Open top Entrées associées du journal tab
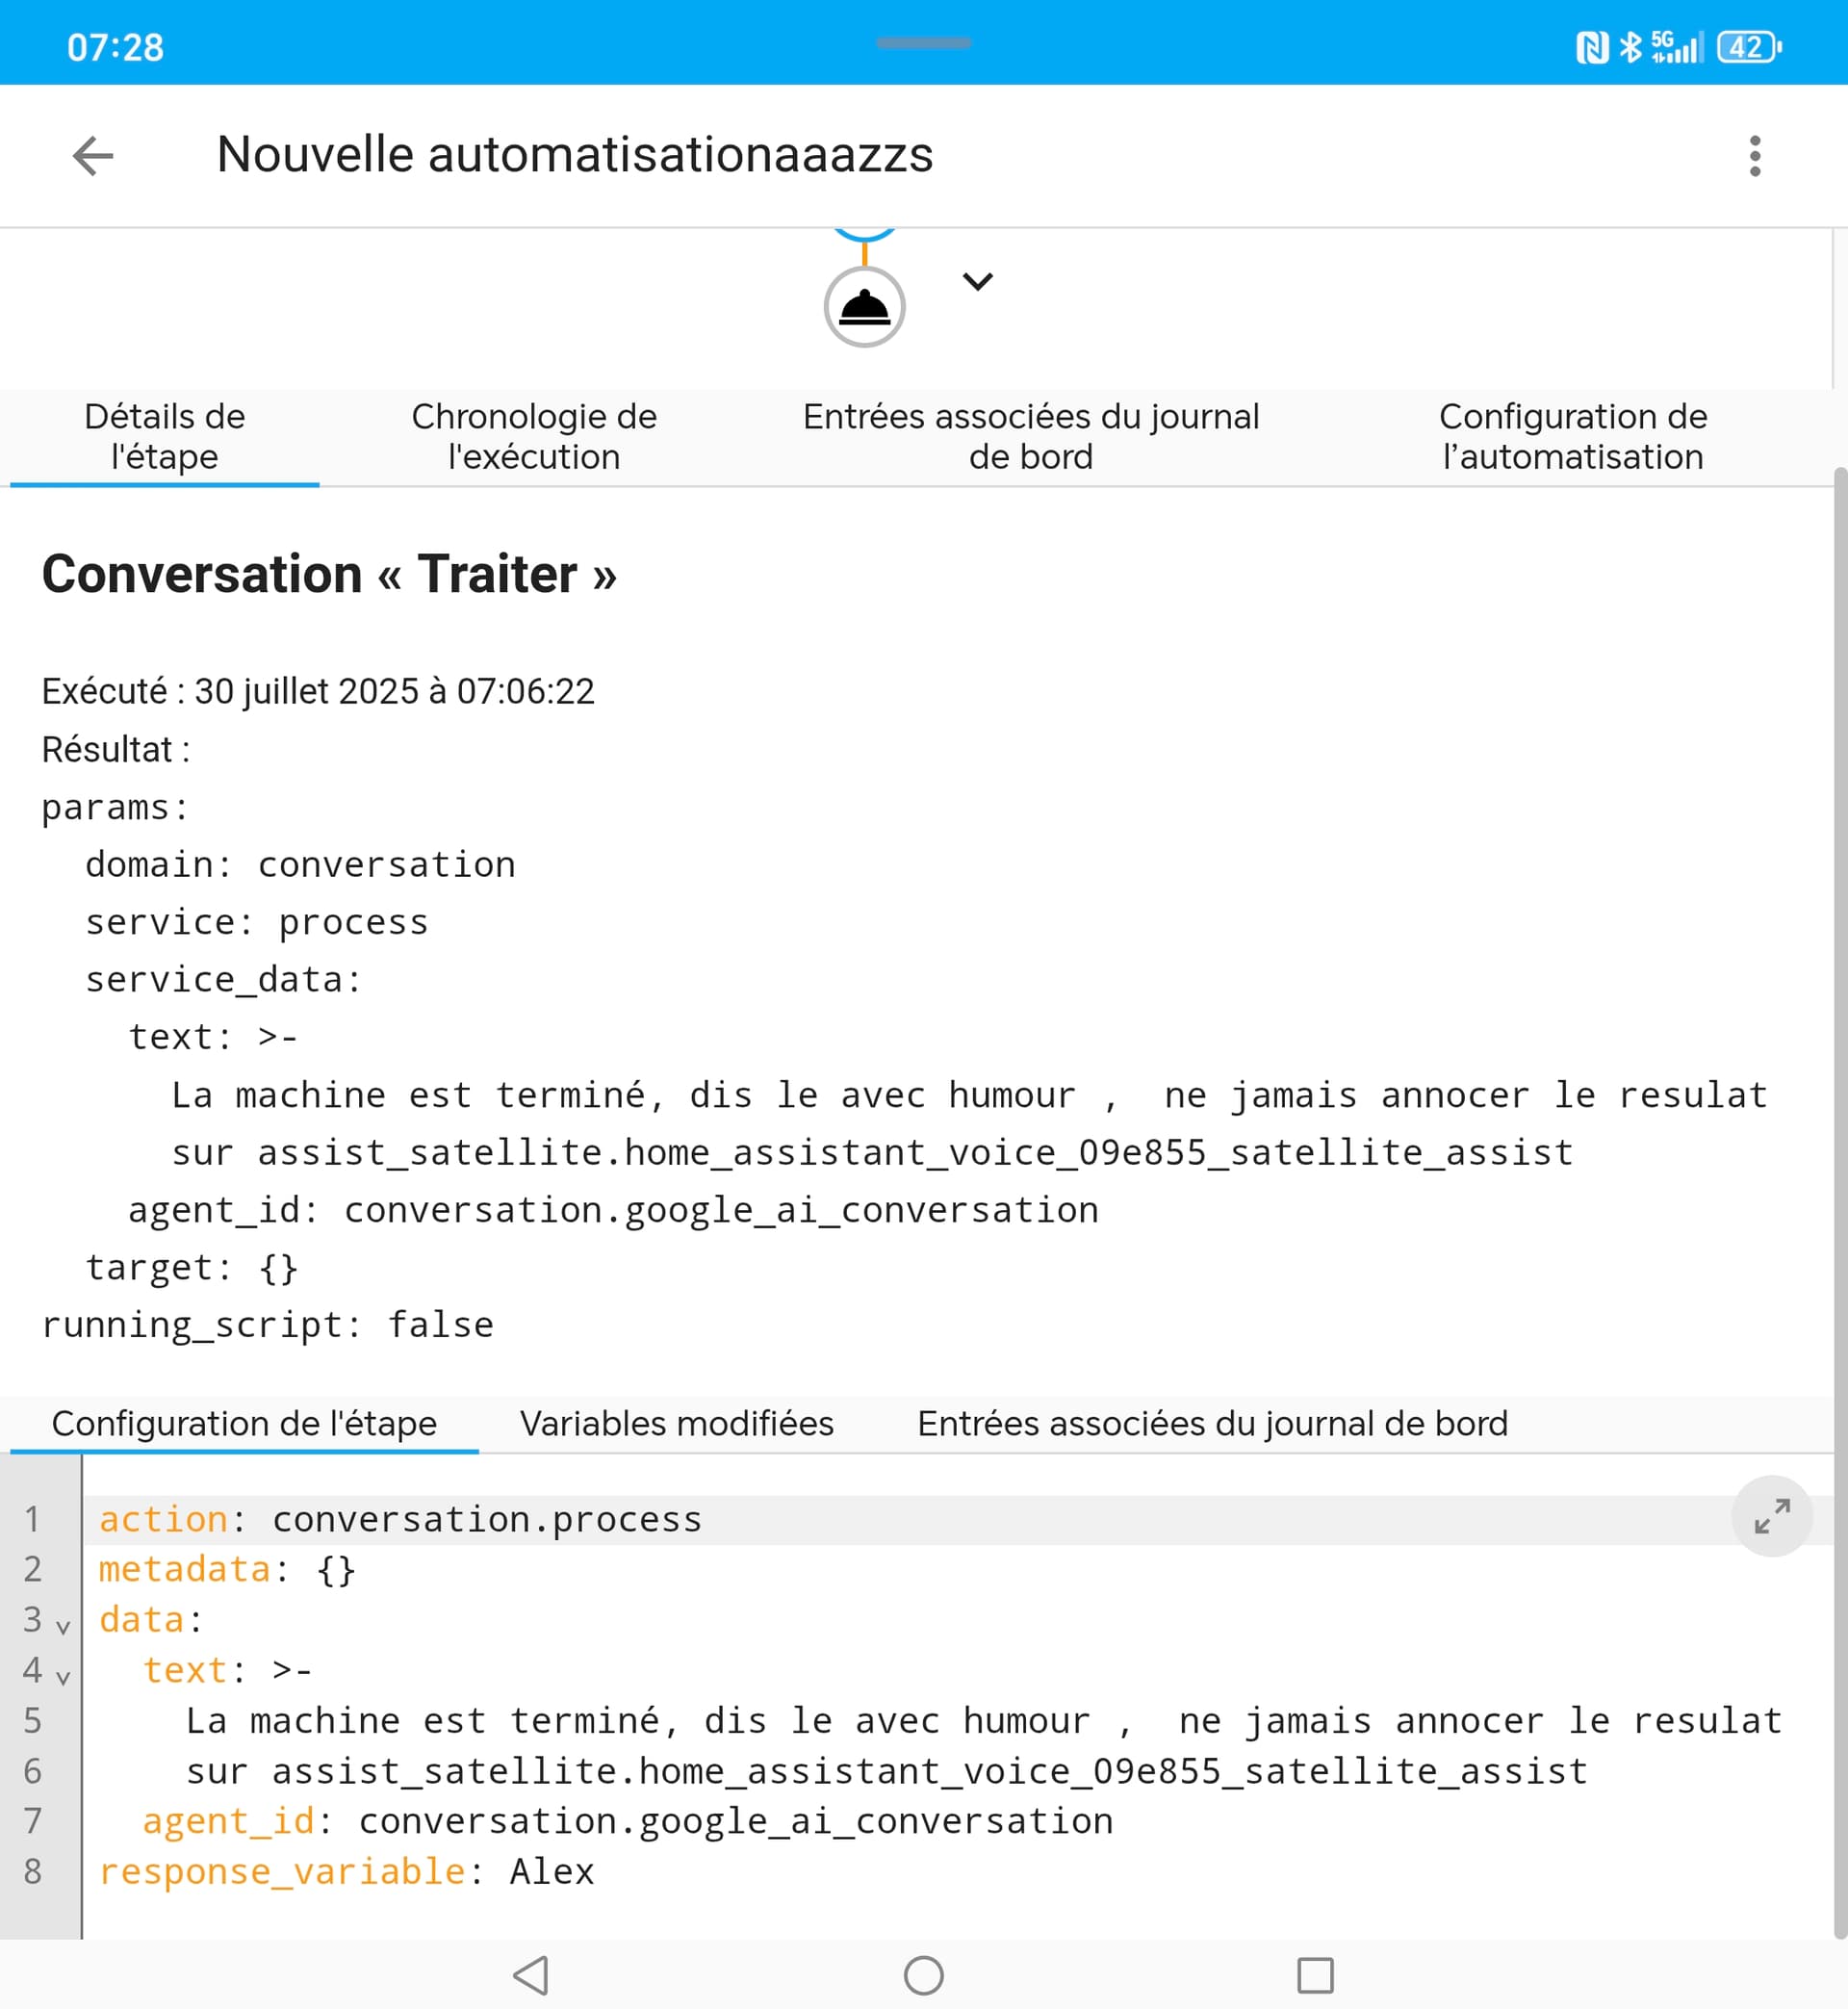1848x2009 pixels. 1030,437
